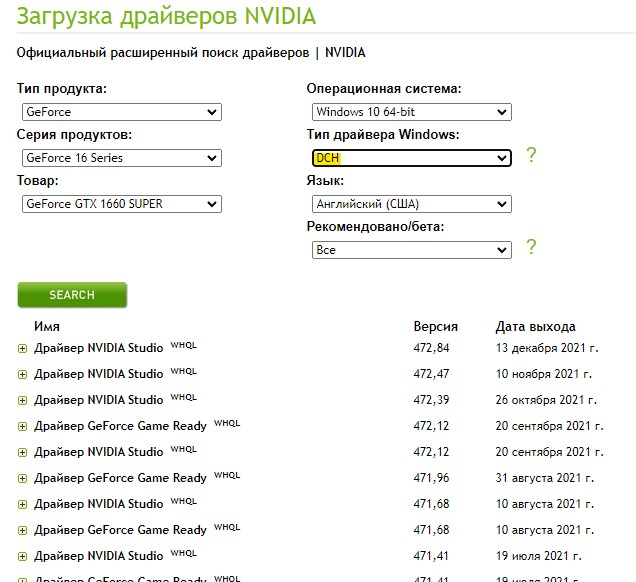This screenshot has height=582, width=636.
Task: Click the Тип продукта label
Action: pyautogui.click(x=62, y=88)
